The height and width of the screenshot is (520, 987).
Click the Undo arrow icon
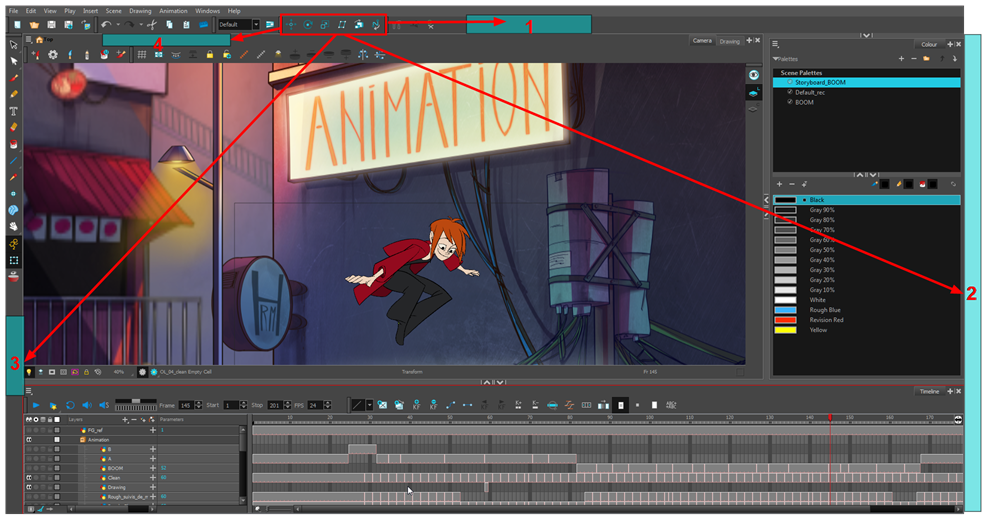(x=106, y=25)
